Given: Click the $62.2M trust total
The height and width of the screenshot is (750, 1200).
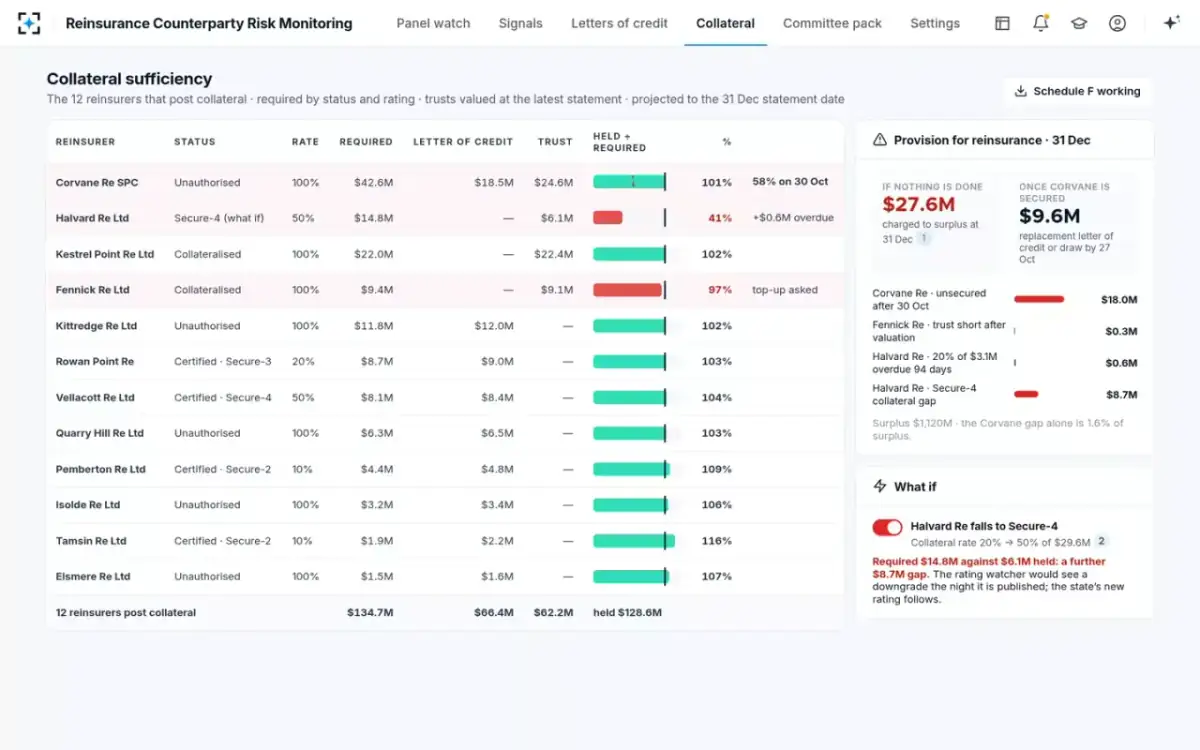Looking at the screenshot, I should pyautogui.click(x=553, y=612).
